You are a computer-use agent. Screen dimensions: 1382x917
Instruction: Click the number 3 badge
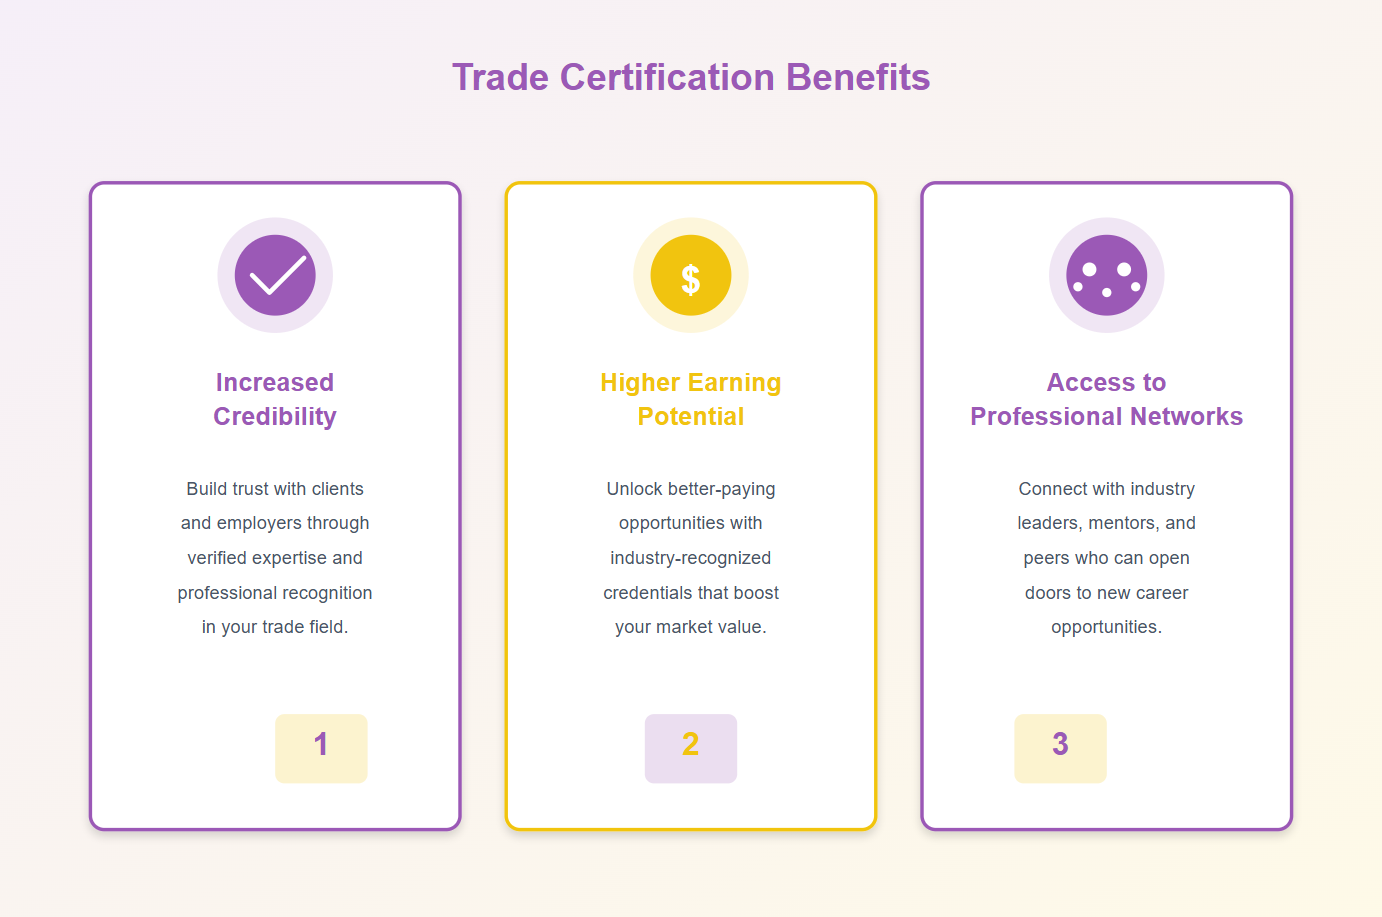click(x=1060, y=748)
